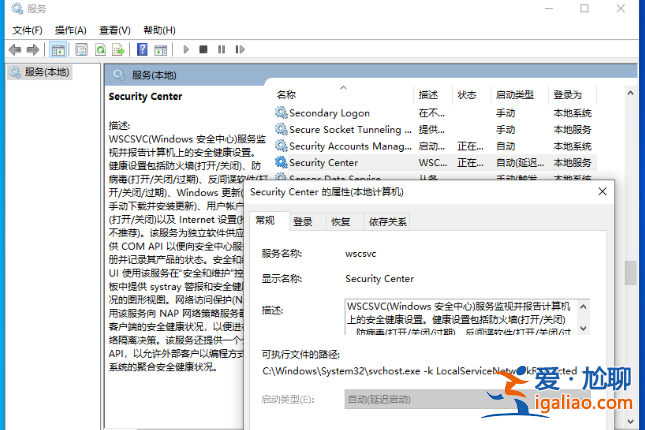Viewport: 645px width, 430px height.
Task: Click the Refresh toolbar icon
Action: [x=100, y=50]
